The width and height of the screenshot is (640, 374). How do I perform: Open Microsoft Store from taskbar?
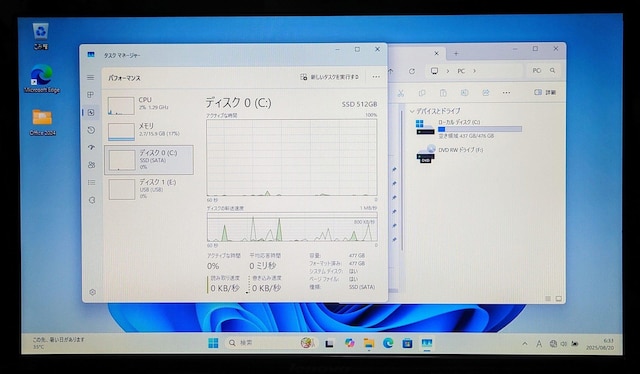[x=407, y=343]
